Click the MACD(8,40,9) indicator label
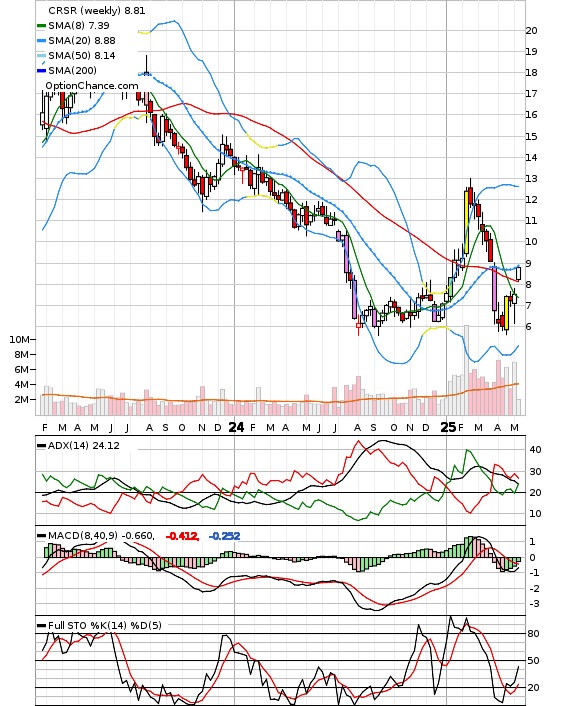The image size is (566, 706). click(83, 535)
